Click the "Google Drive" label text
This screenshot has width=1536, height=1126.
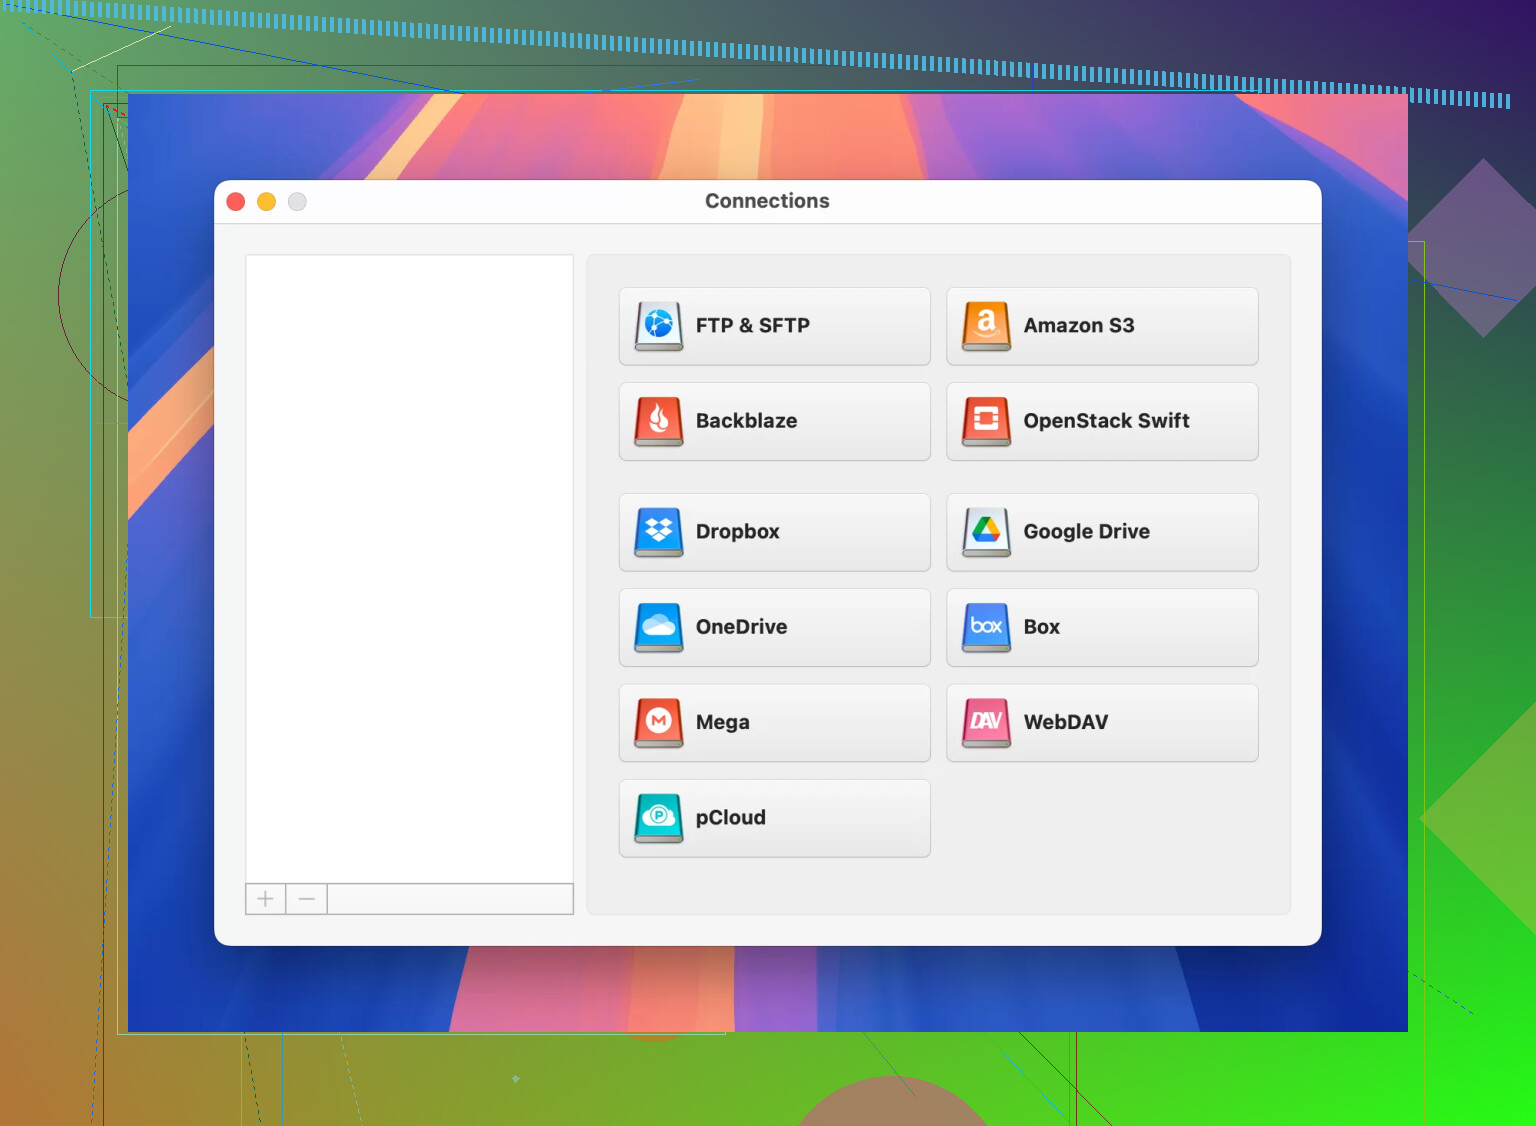point(1086,532)
